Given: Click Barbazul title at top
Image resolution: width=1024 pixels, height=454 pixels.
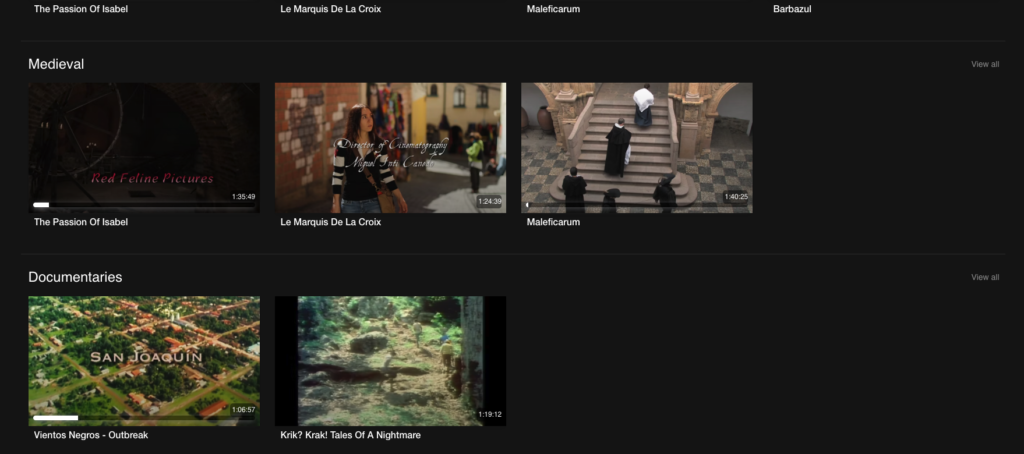Looking at the screenshot, I should pos(792,9).
